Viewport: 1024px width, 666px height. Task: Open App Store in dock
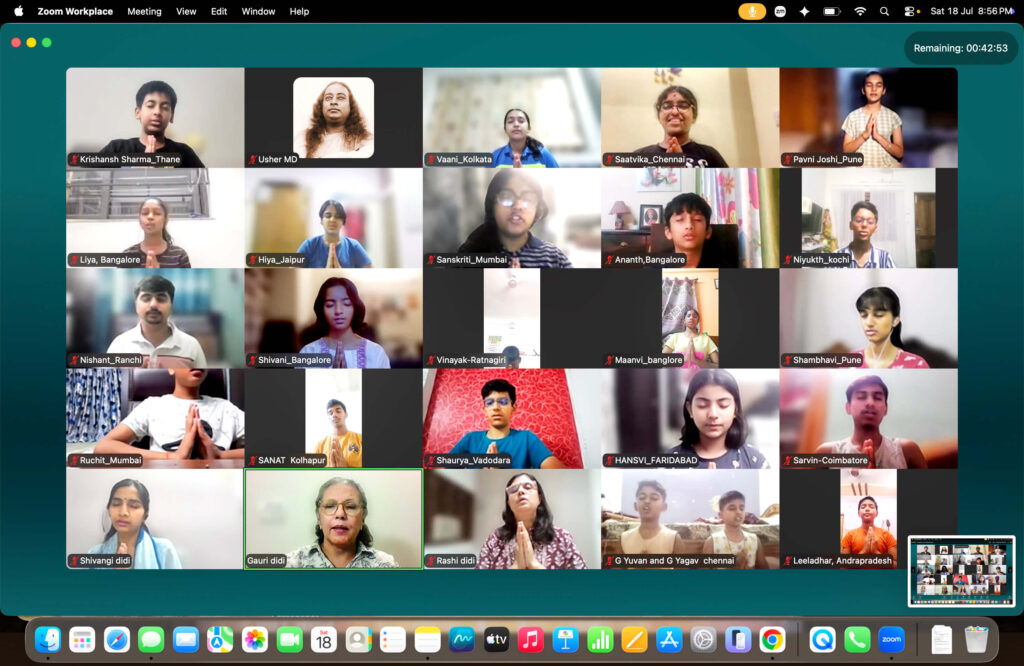(669, 640)
